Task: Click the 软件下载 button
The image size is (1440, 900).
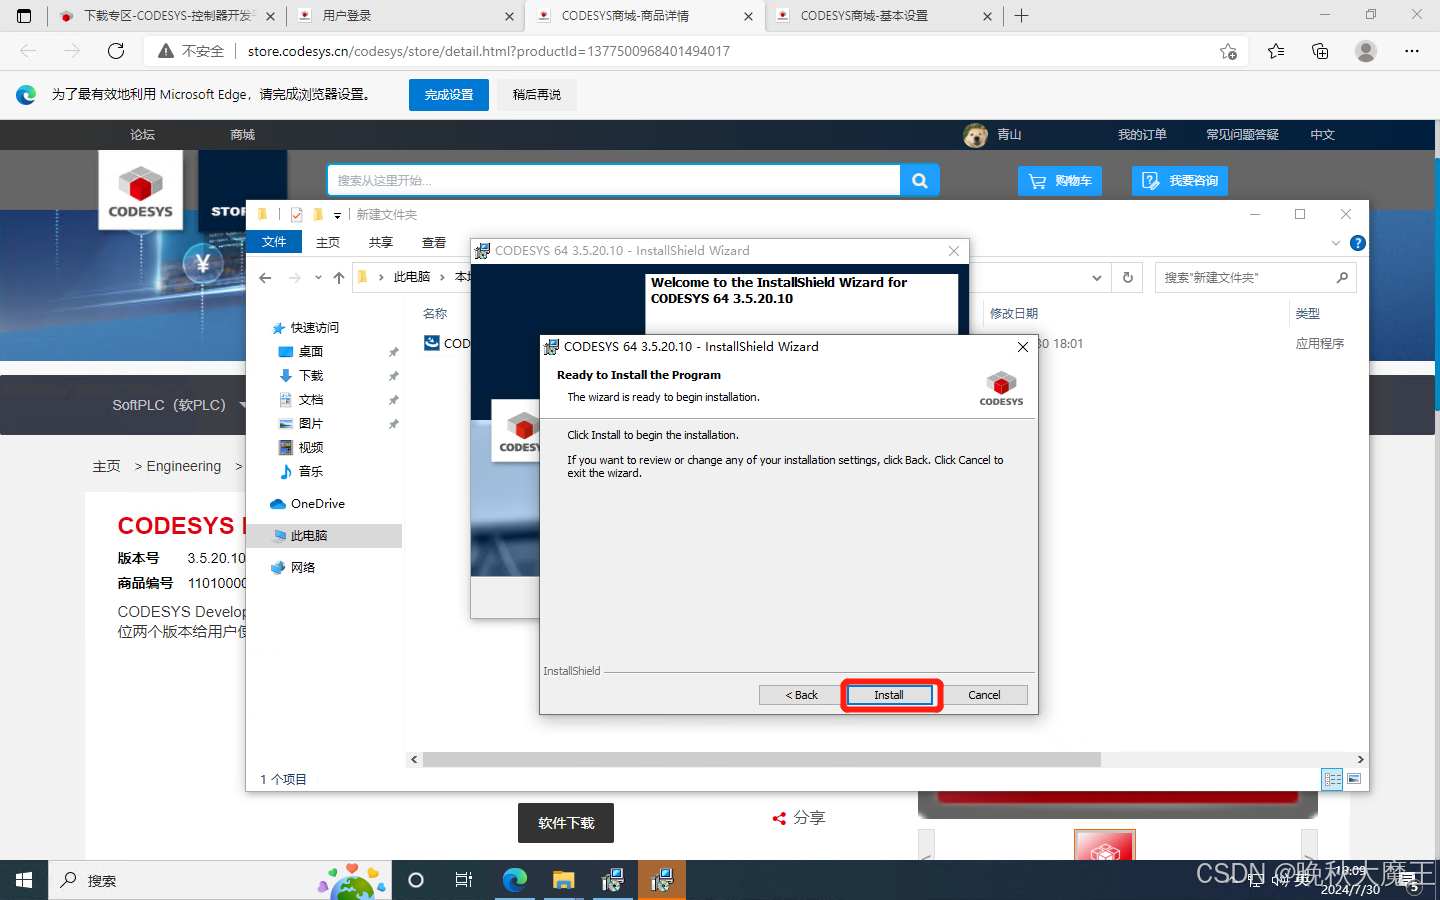Action: tap(566, 823)
